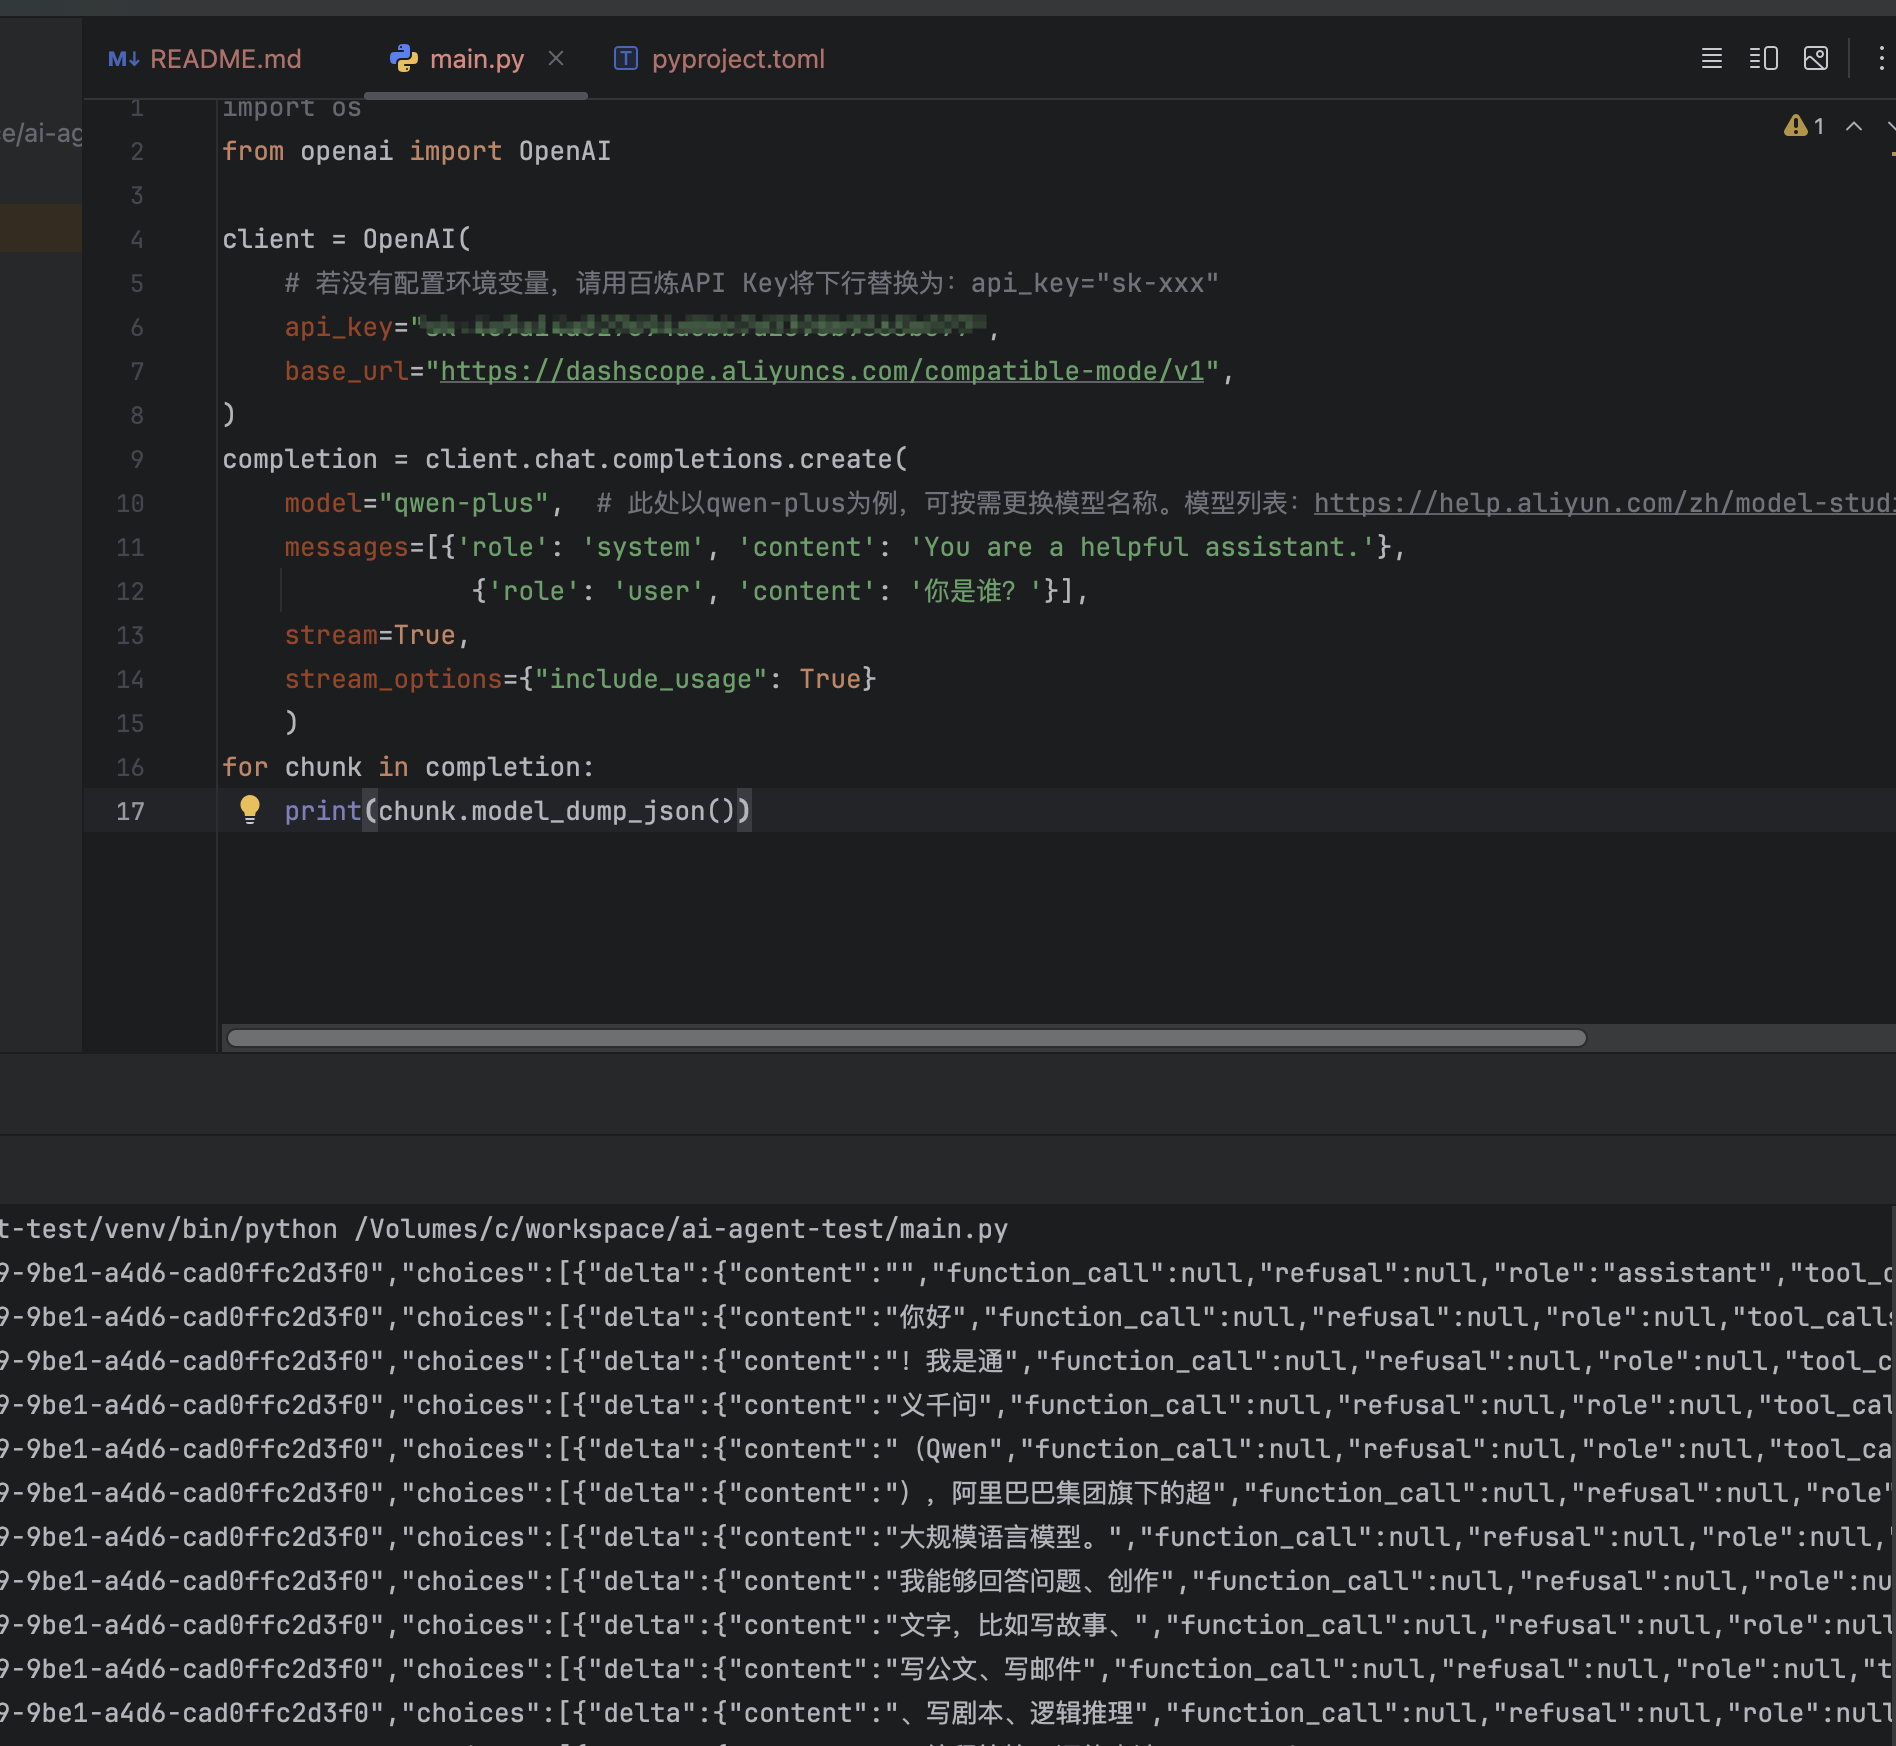This screenshot has height=1746, width=1896.
Task: Switch to the README.md tab
Action: [225, 59]
